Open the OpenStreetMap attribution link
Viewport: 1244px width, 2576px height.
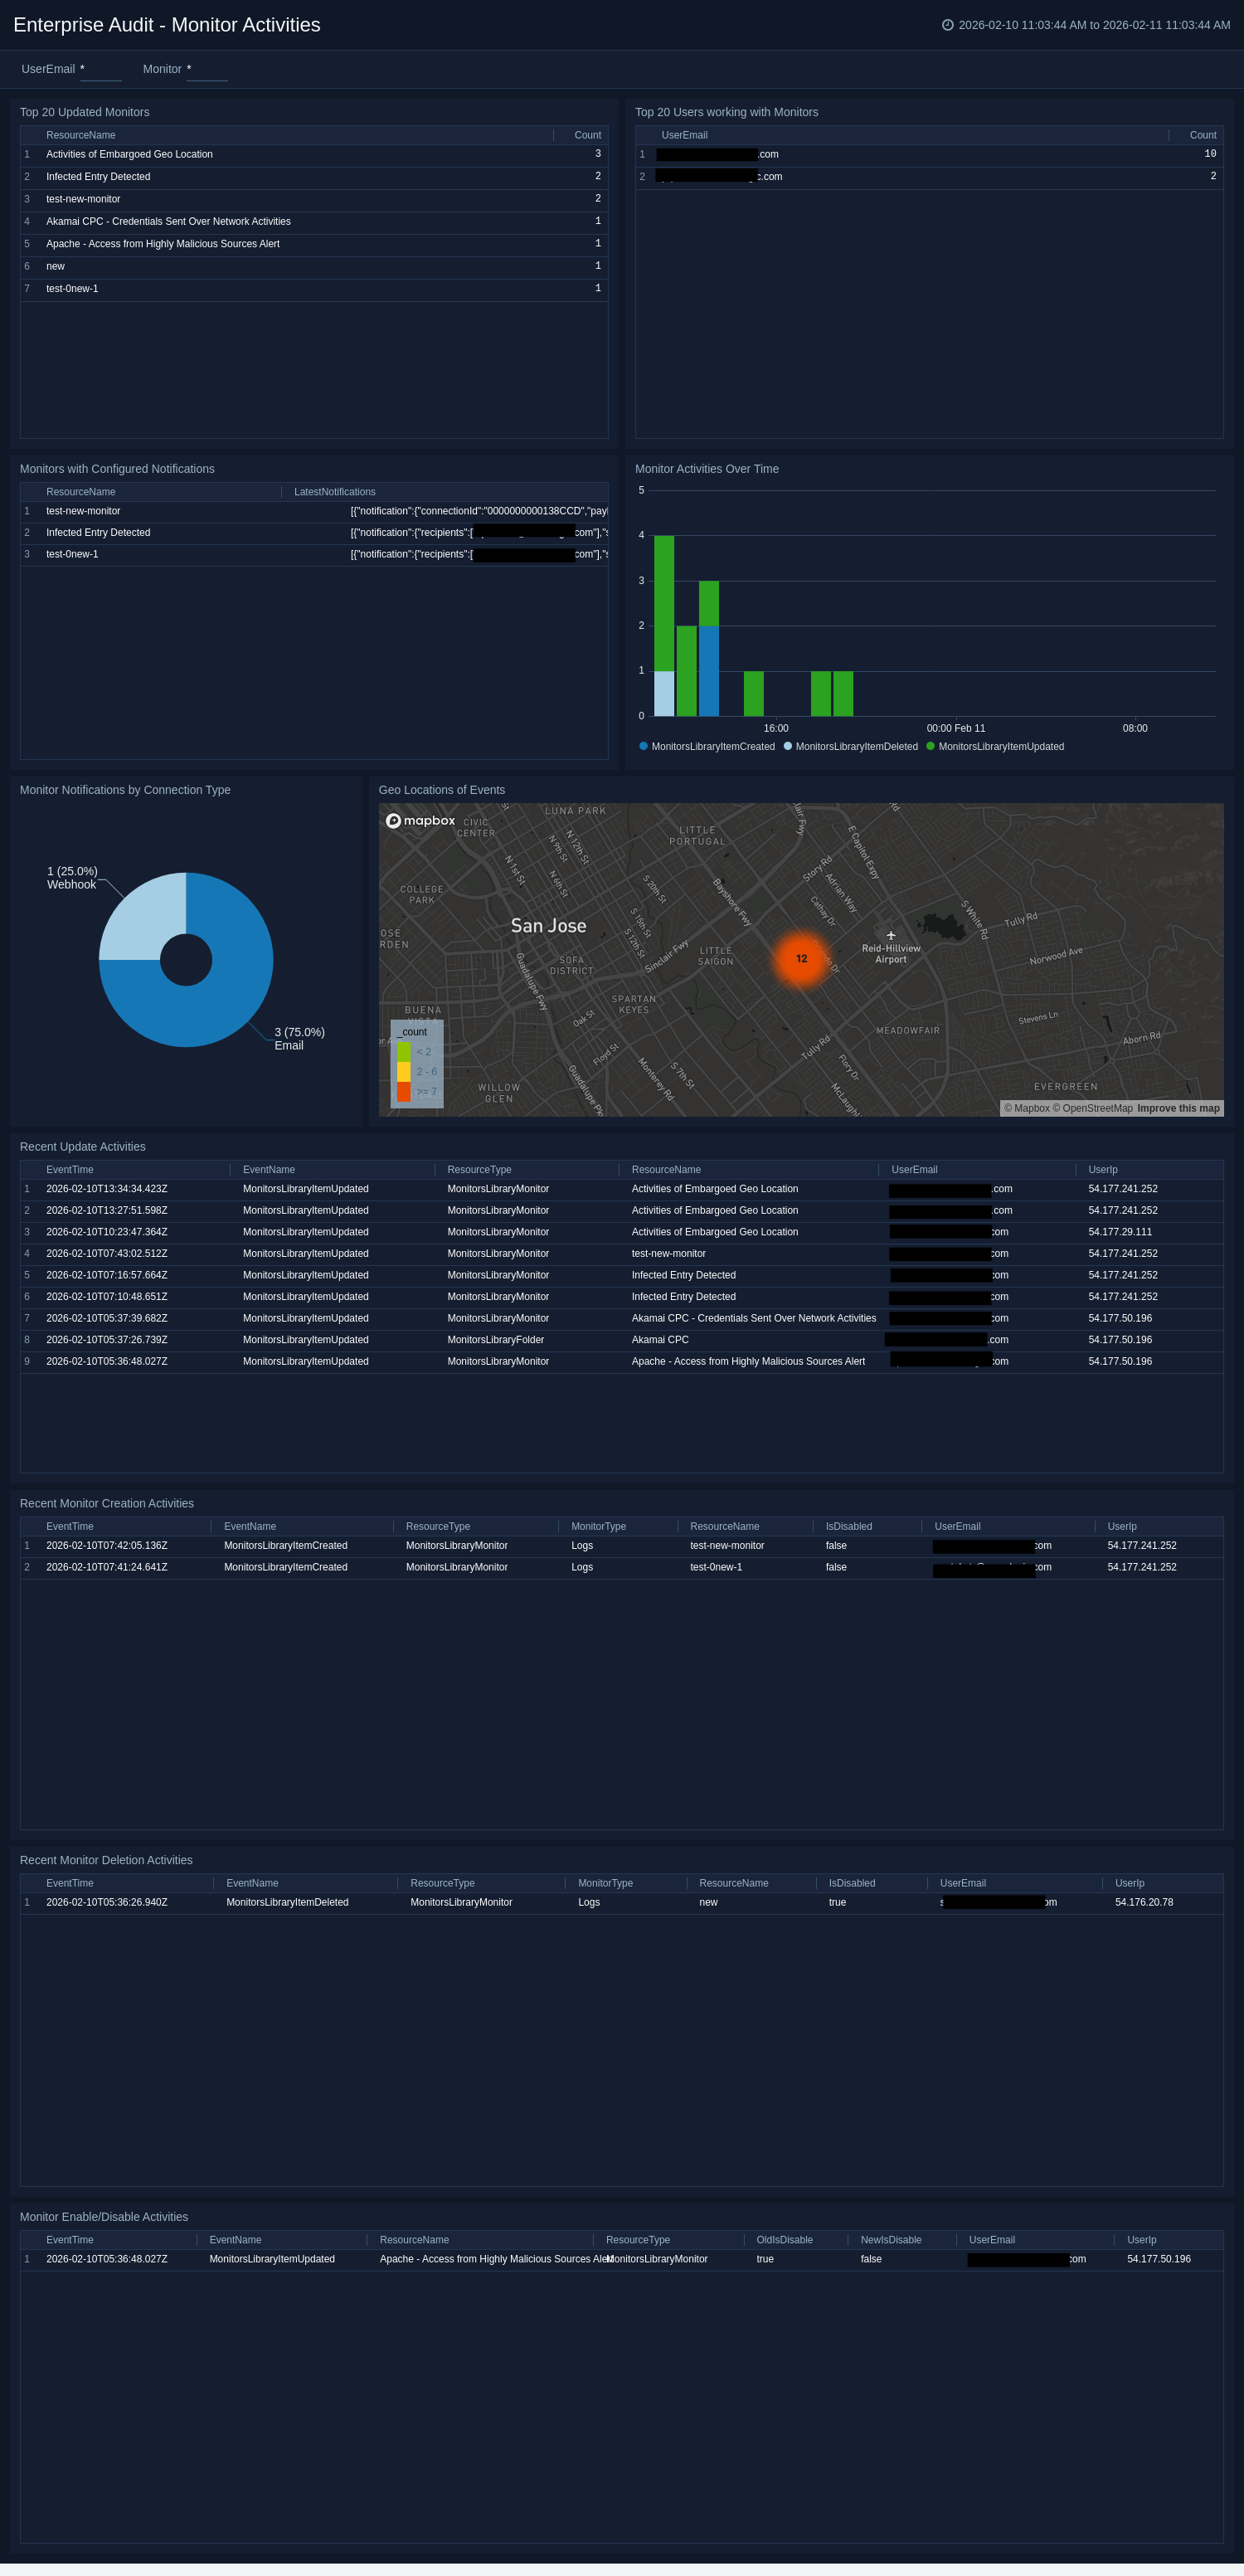tap(1097, 1108)
